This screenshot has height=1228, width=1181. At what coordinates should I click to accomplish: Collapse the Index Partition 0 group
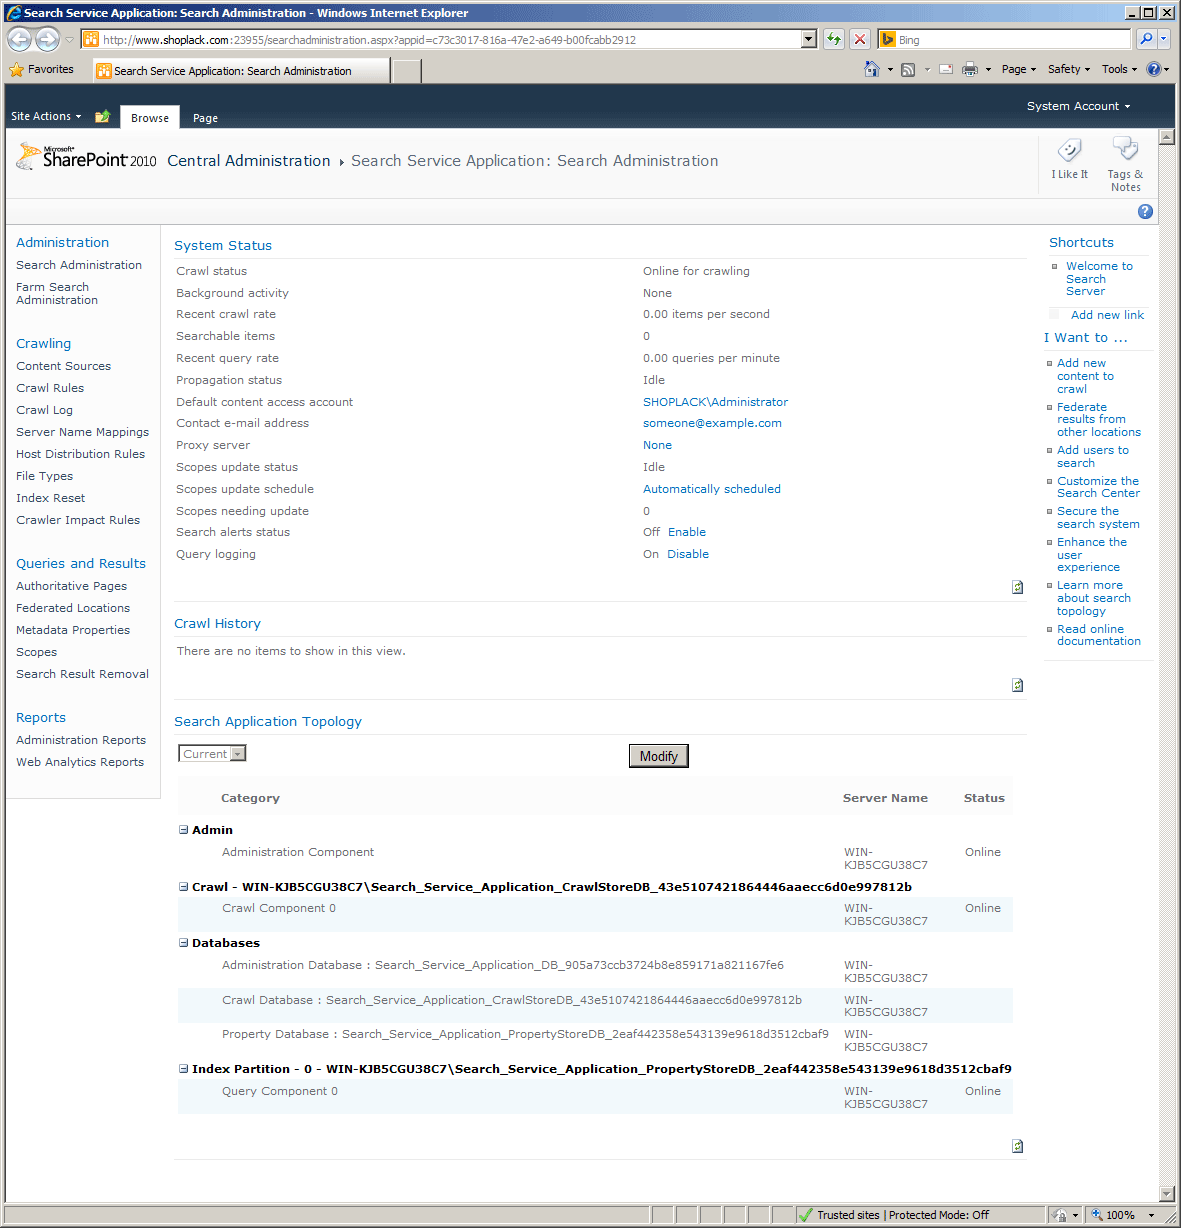tap(183, 1068)
